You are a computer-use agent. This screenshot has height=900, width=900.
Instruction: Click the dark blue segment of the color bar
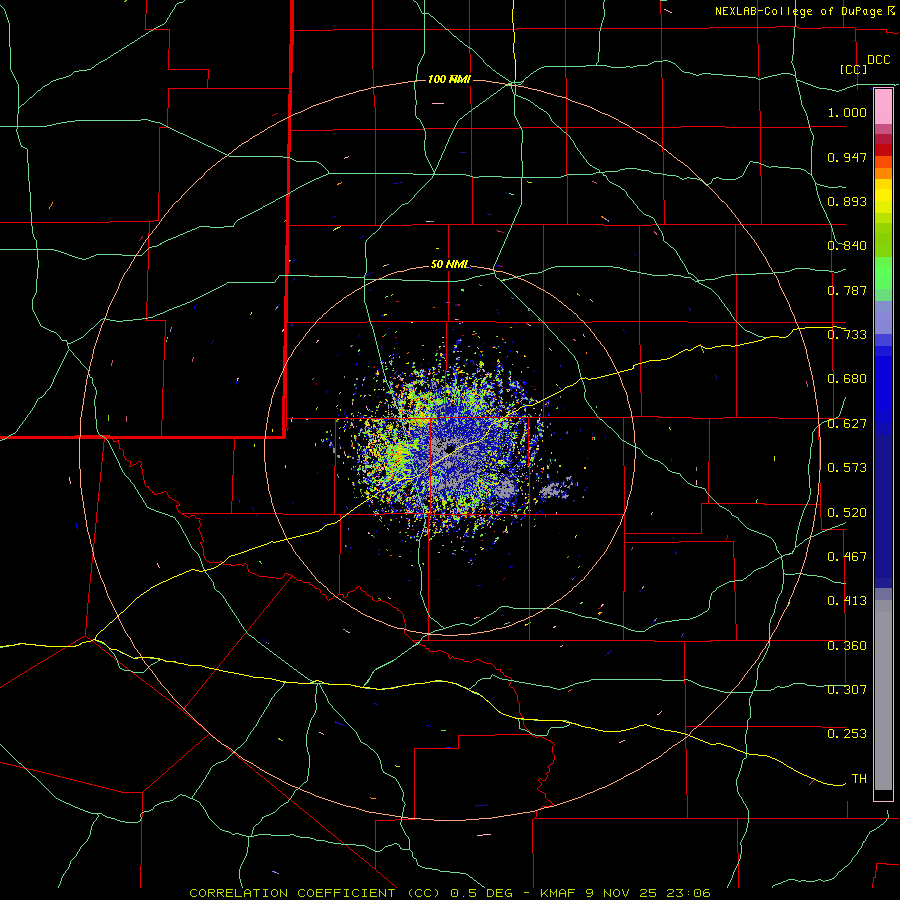[883, 511]
